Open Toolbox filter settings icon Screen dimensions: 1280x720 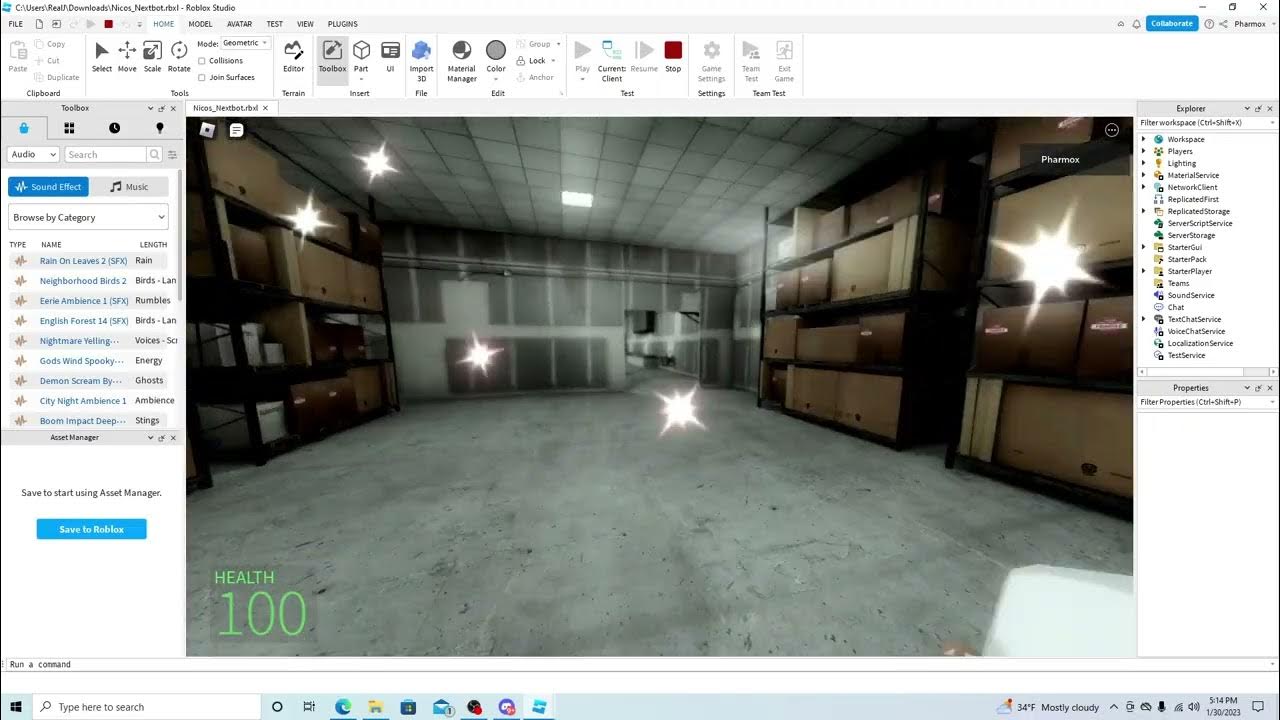(172, 155)
